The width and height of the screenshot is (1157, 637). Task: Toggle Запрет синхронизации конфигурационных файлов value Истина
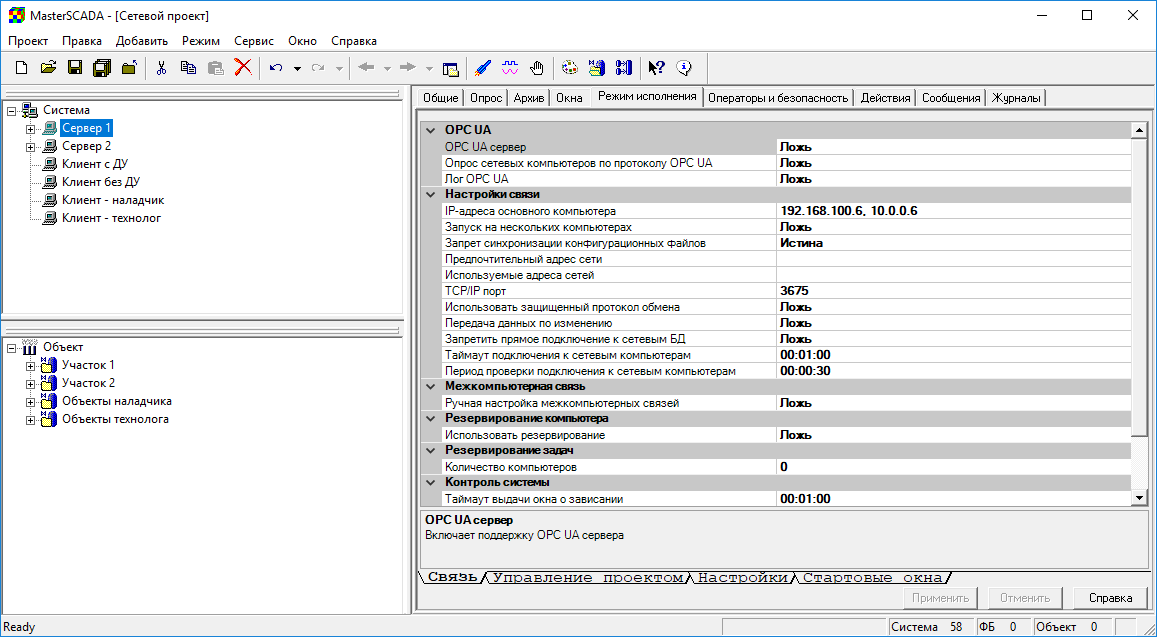953,243
